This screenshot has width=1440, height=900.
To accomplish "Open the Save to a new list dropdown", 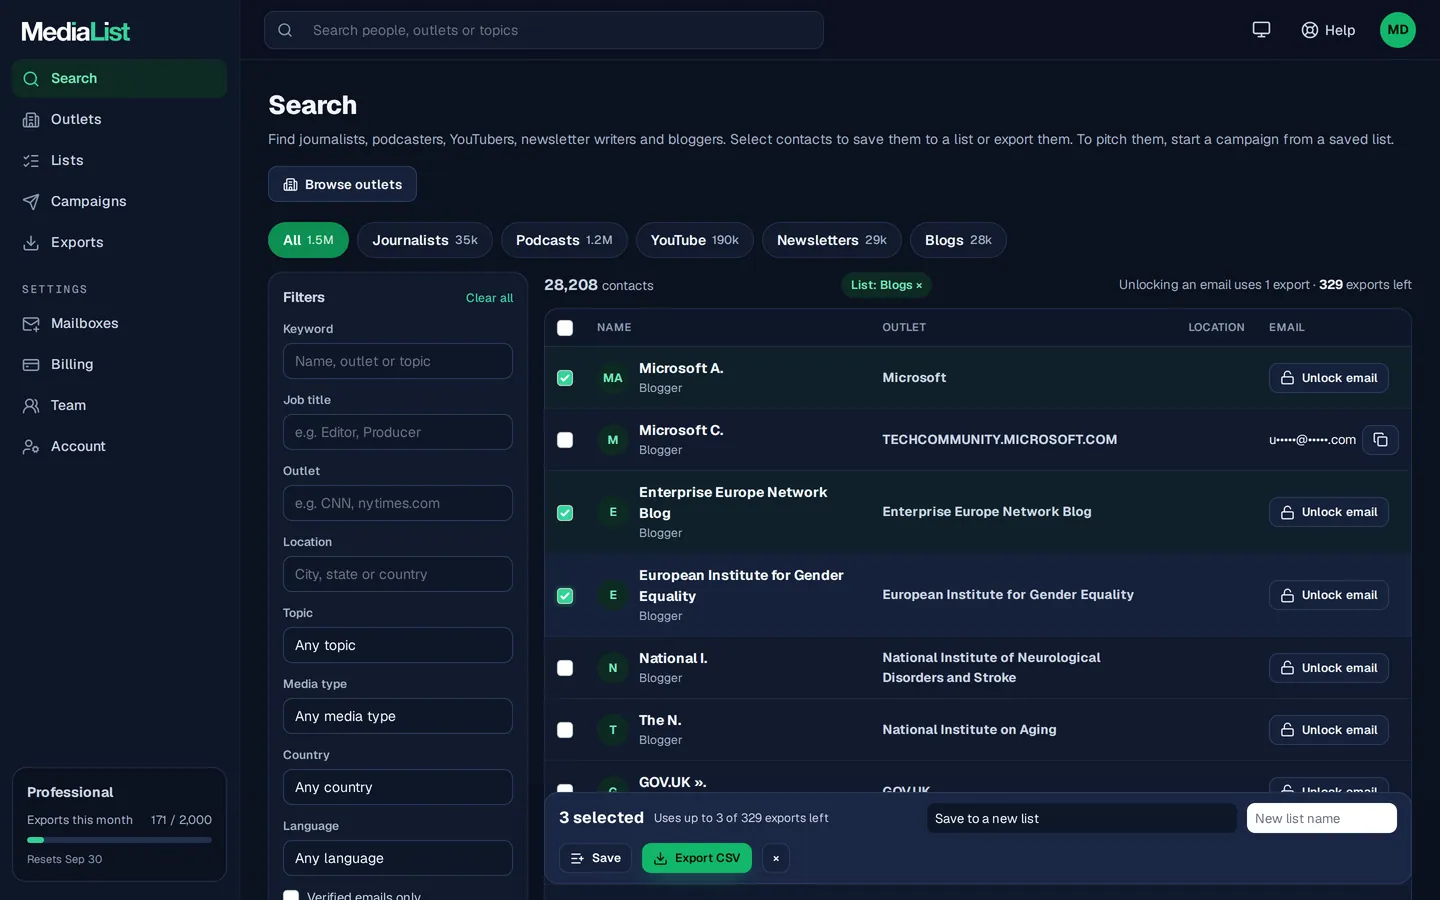I will point(1082,818).
